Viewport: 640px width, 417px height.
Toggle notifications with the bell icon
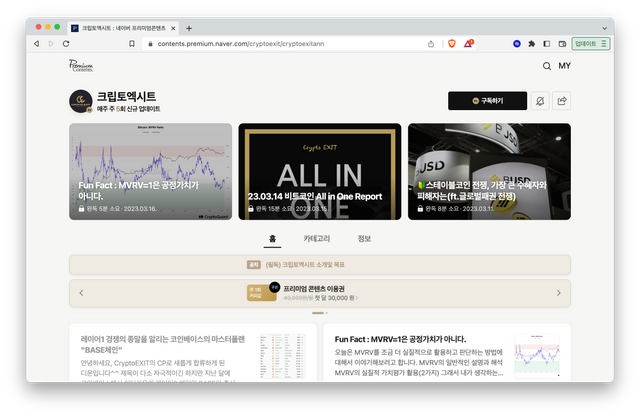[540, 101]
